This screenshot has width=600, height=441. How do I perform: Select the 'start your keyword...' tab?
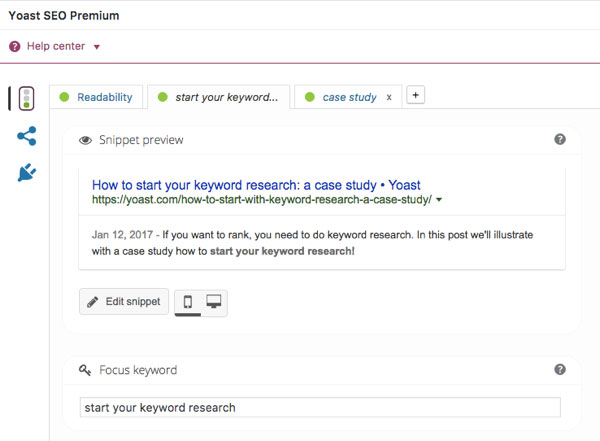click(218, 97)
